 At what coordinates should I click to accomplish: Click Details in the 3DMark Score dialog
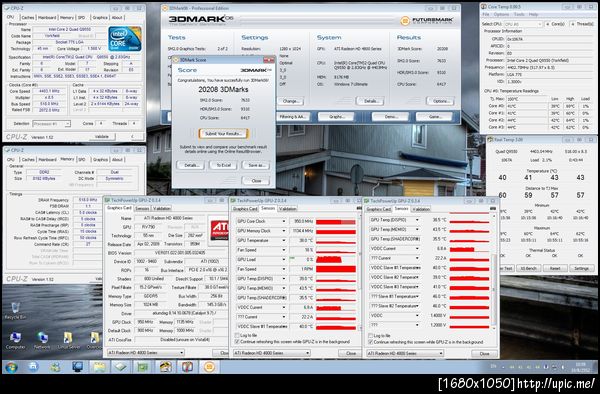(191, 165)
